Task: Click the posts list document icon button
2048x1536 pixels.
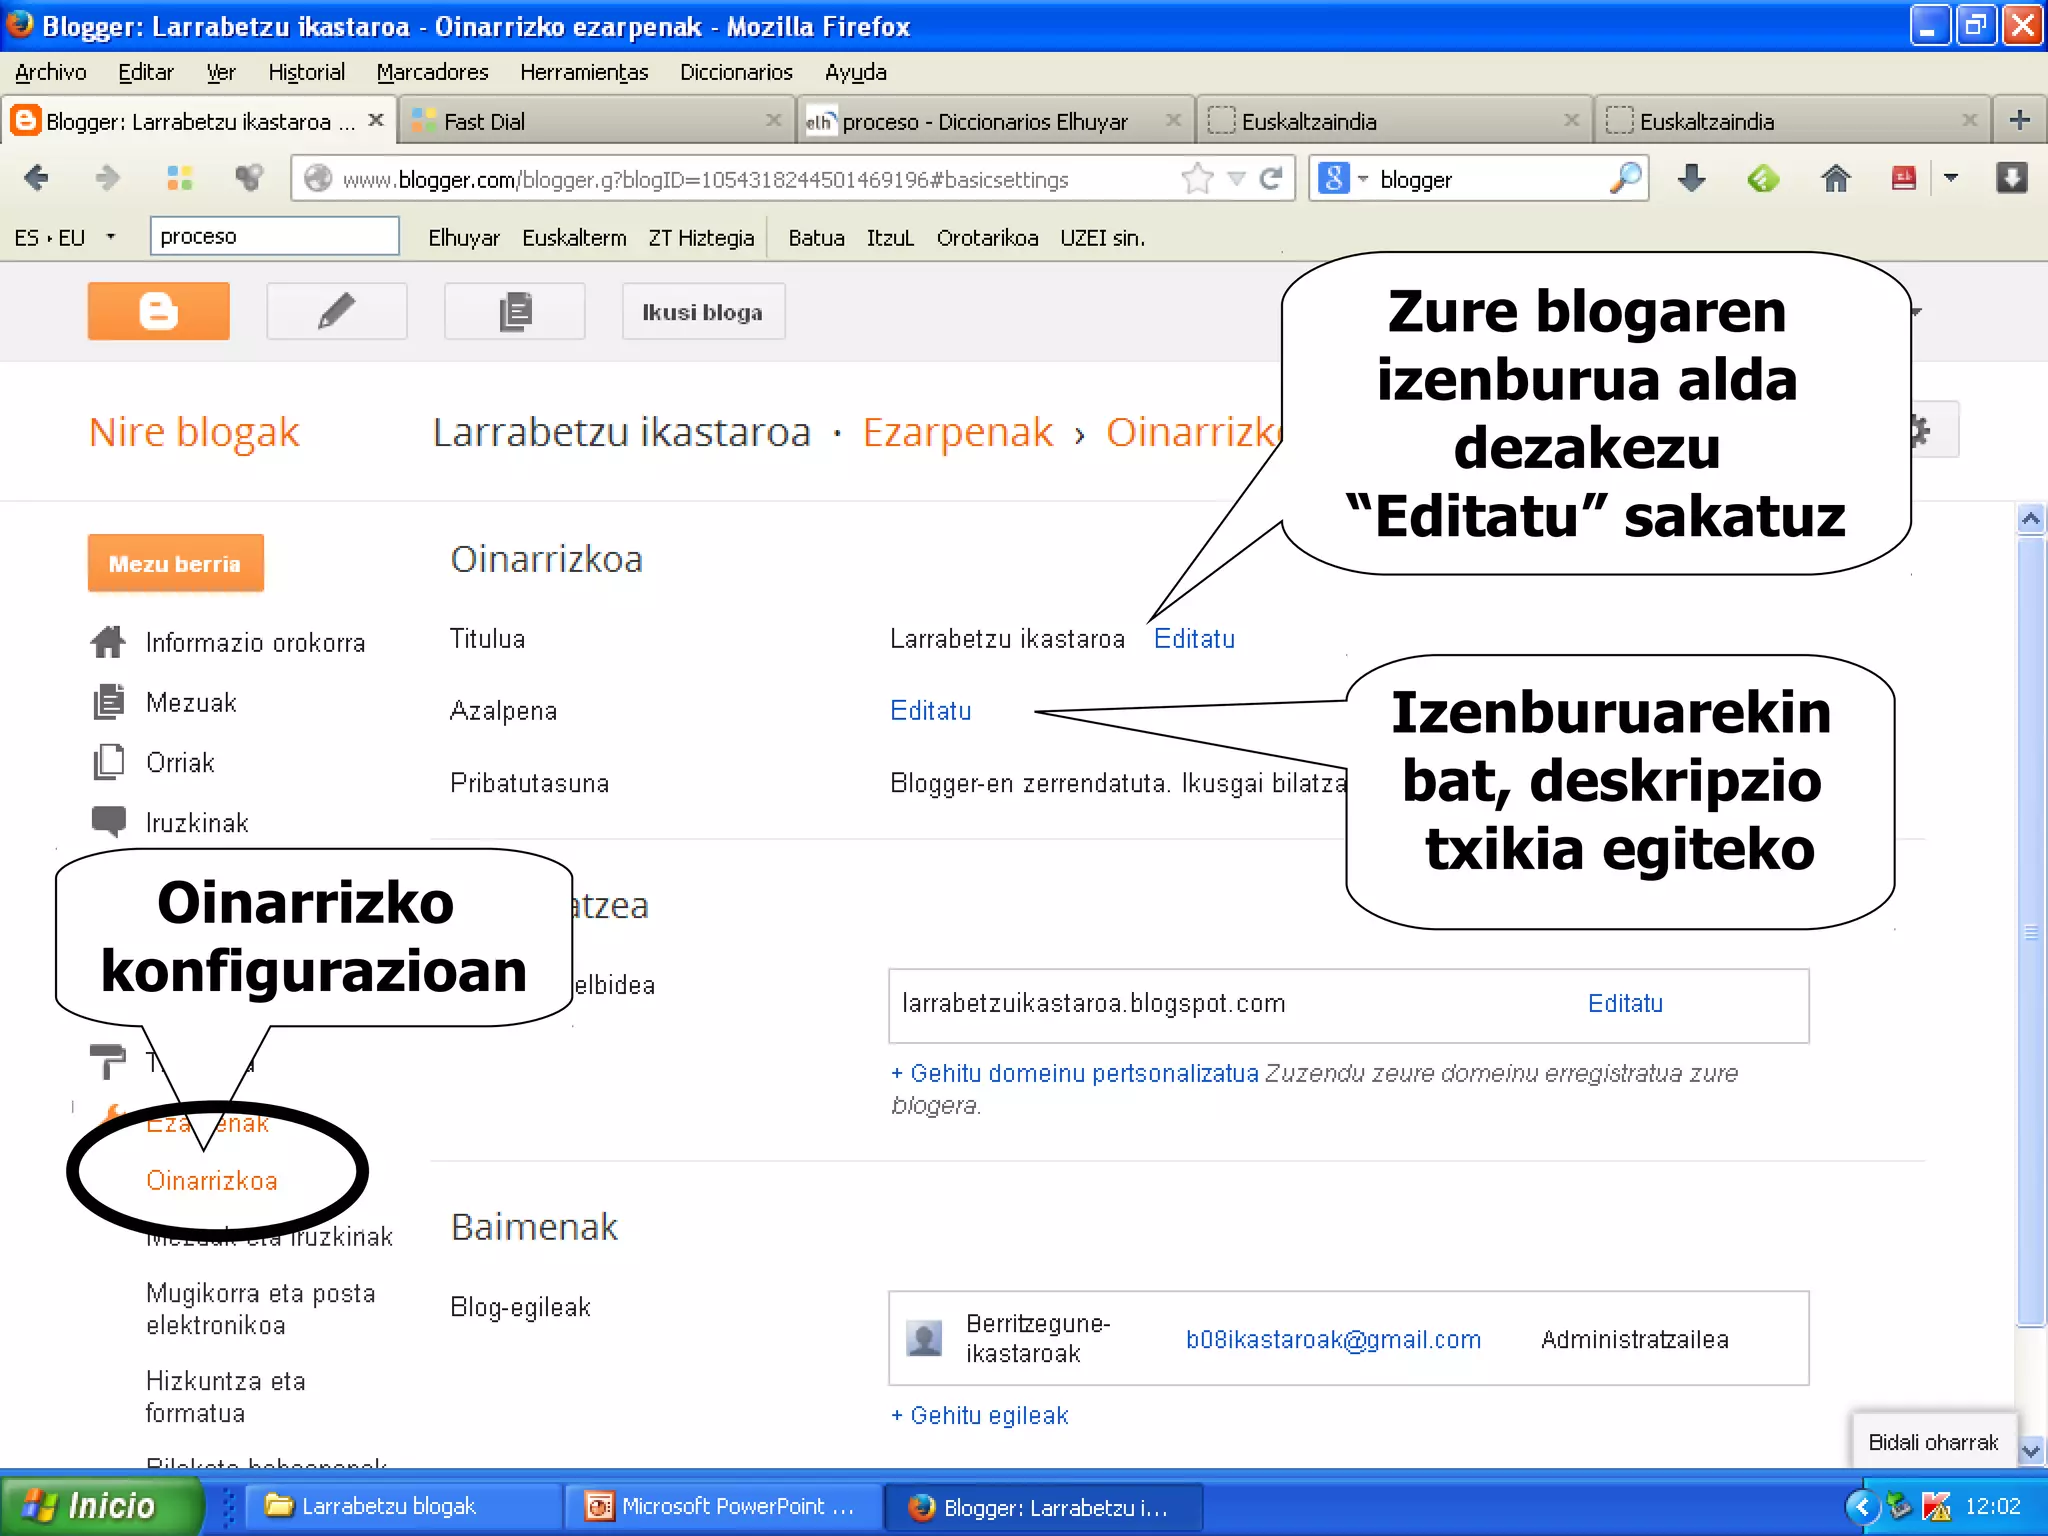Action: 515,311
